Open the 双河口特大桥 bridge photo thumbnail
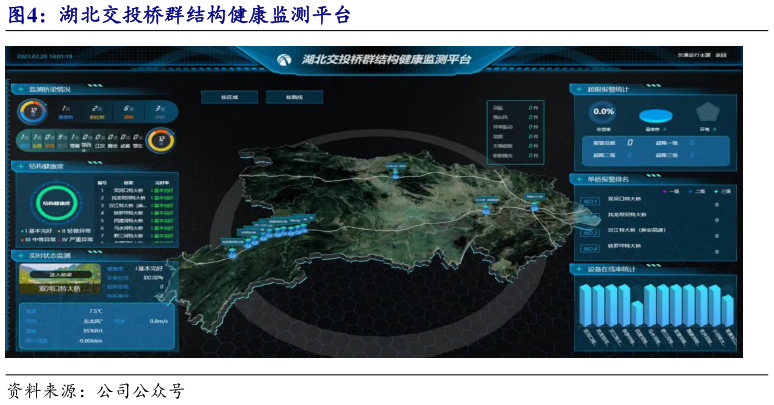This screenshot has height=405, width=774. coord(60,279)
